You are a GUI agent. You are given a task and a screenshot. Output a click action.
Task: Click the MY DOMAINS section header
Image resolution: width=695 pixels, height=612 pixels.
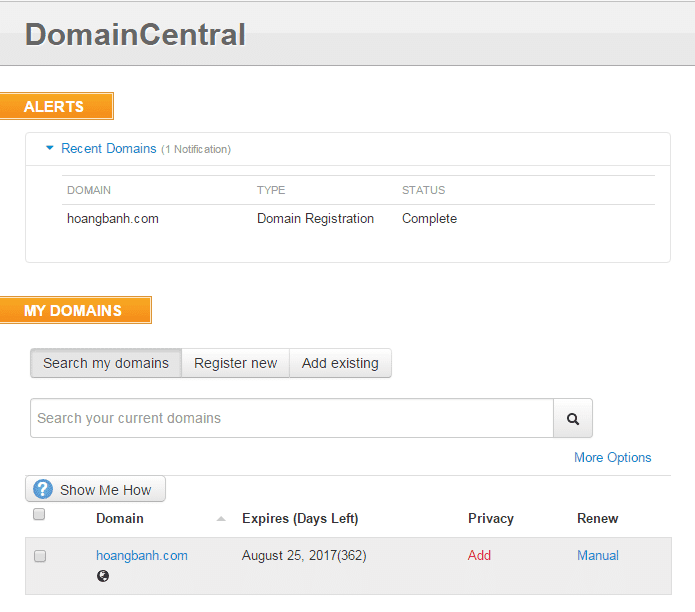pos(75,310)
